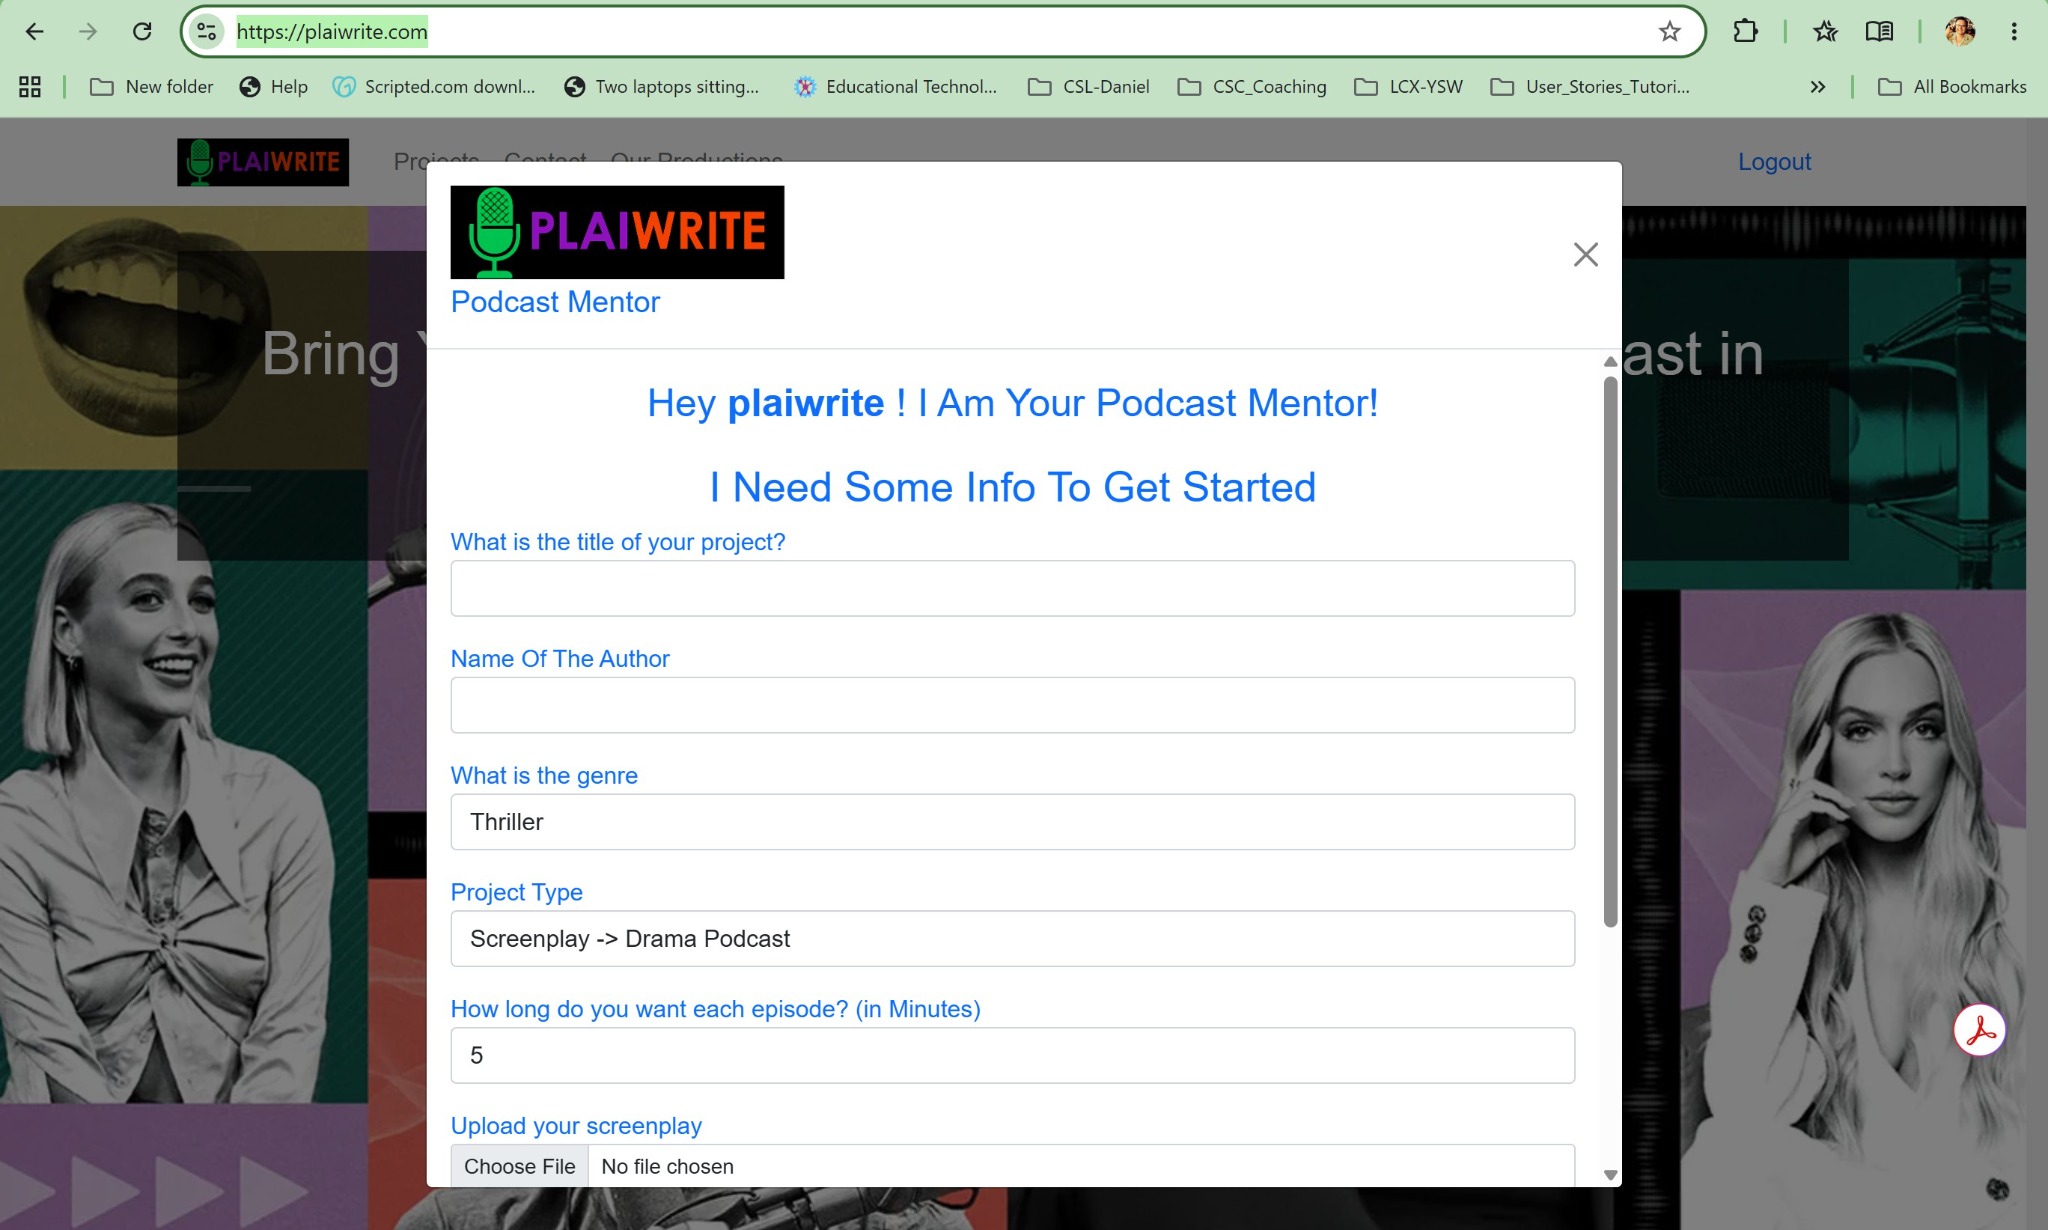This screenshot has height=1230, width=2048.
Task: Click the 'plaiwrite' username in greeting
Action: click(805, 403)
